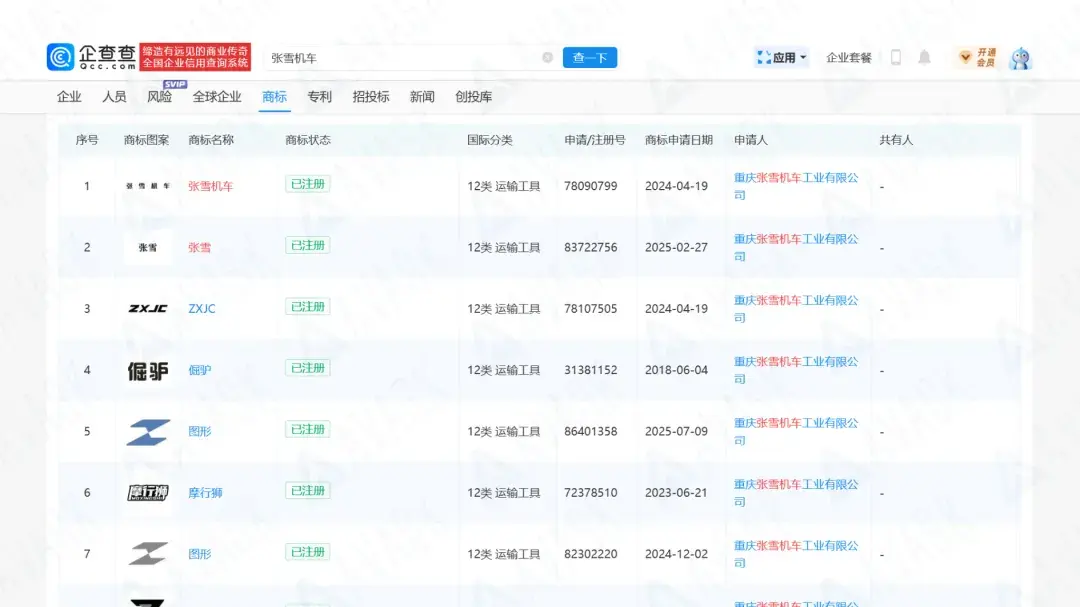The height and width of the screenshot is (607, 1080).
Task: Open the 张雪机车 trademark name link
Action: click(x=211, y=186)
